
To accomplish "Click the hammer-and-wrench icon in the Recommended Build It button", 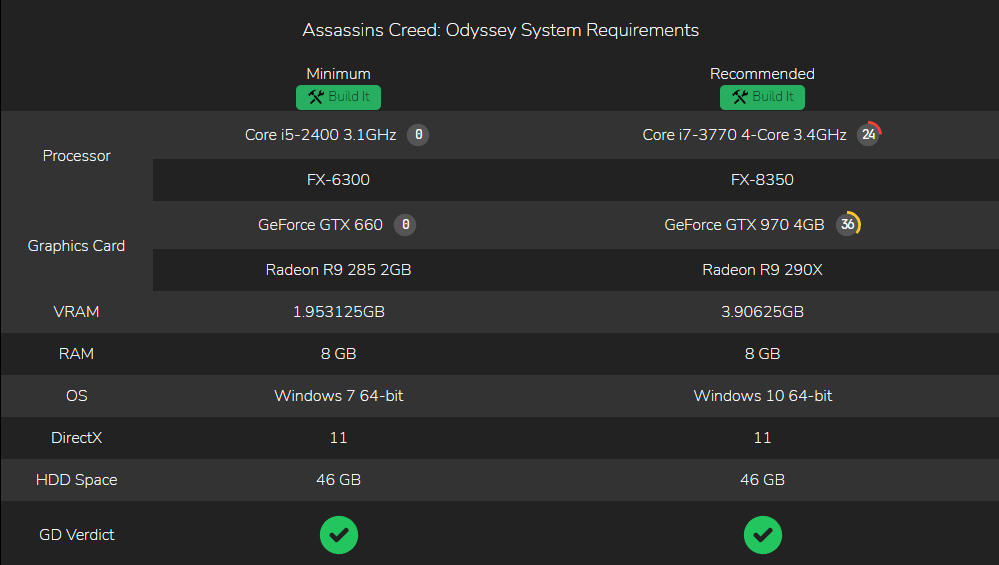I will (x=740, y=97).
